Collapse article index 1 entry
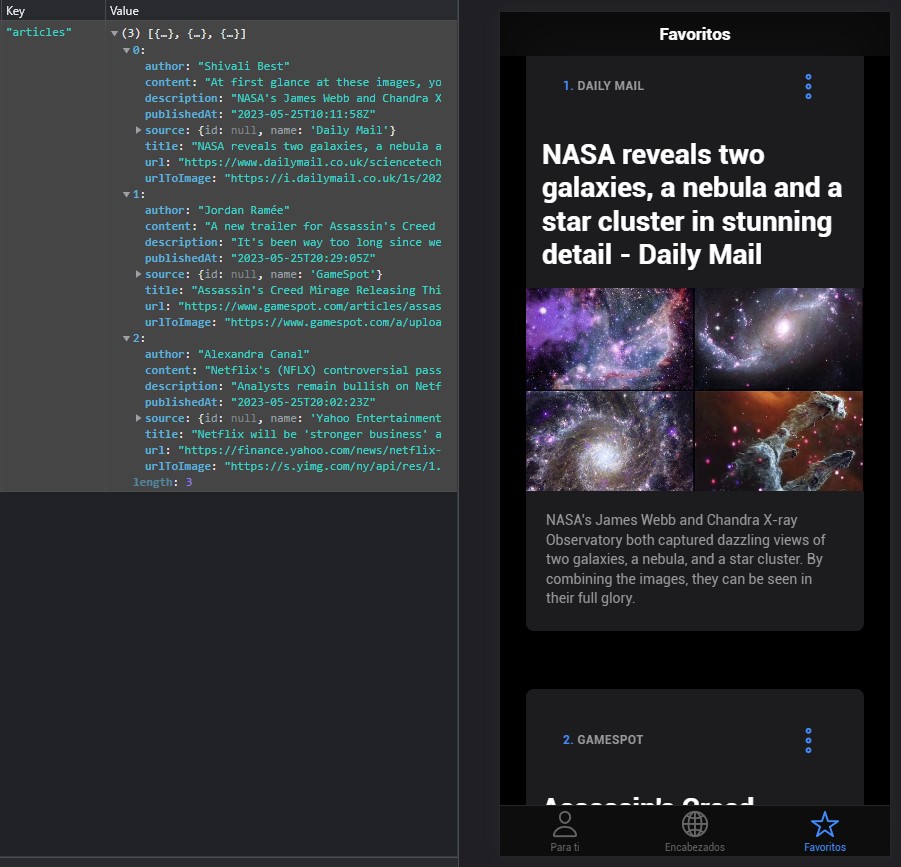 [x=126, y=195]
